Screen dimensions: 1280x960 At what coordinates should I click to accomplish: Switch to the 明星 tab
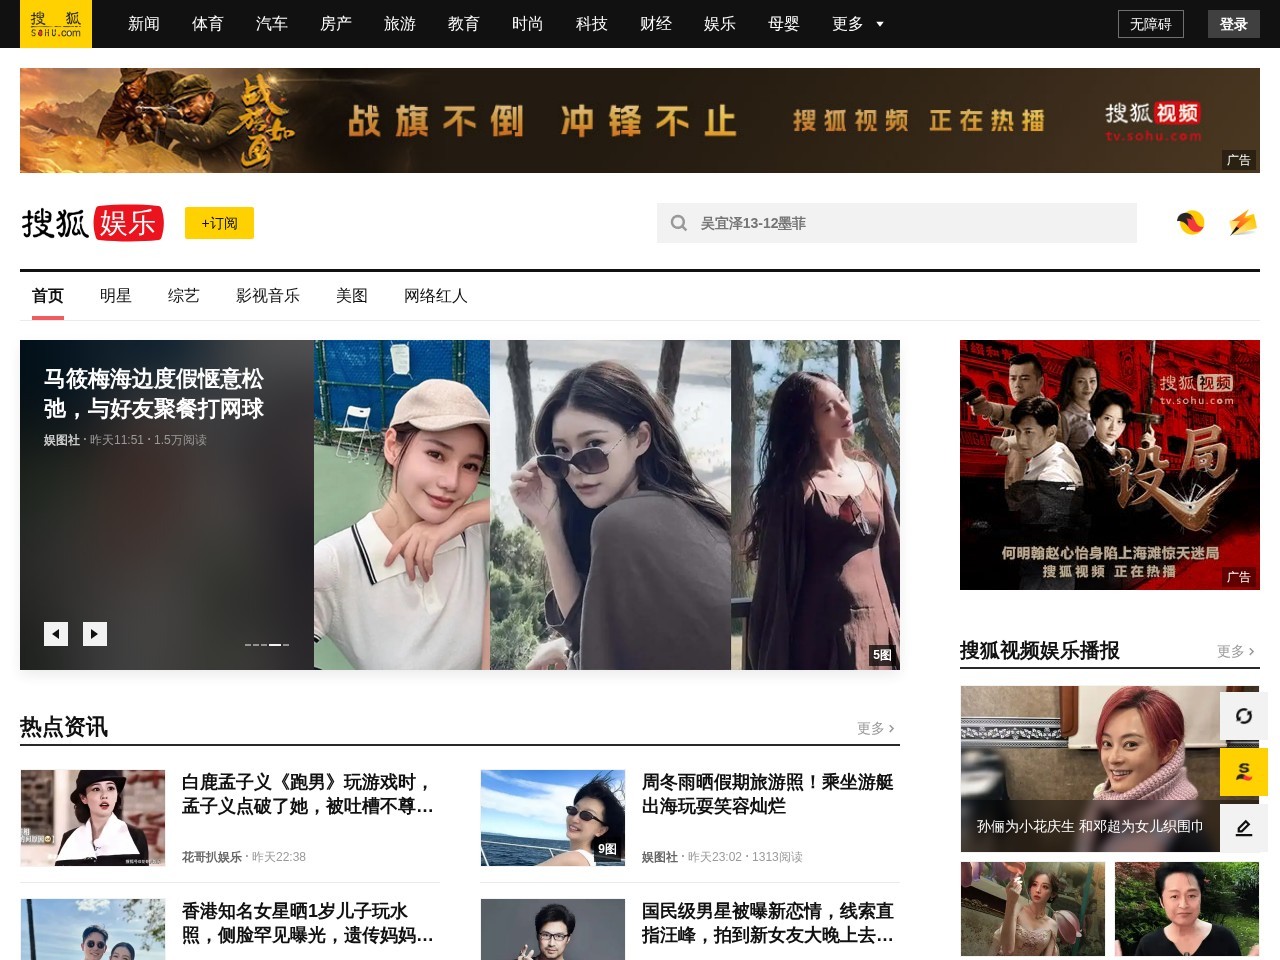[x=116, y=296]
